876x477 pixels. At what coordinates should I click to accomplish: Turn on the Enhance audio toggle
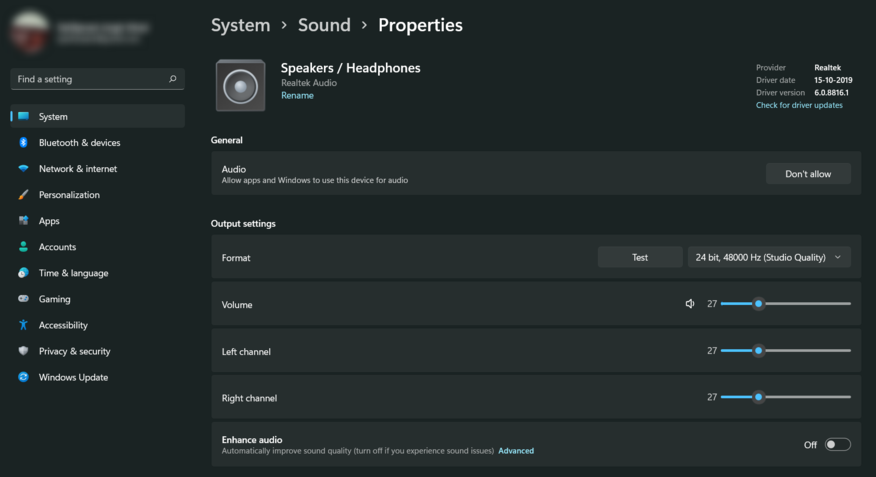tap(837, 445)
